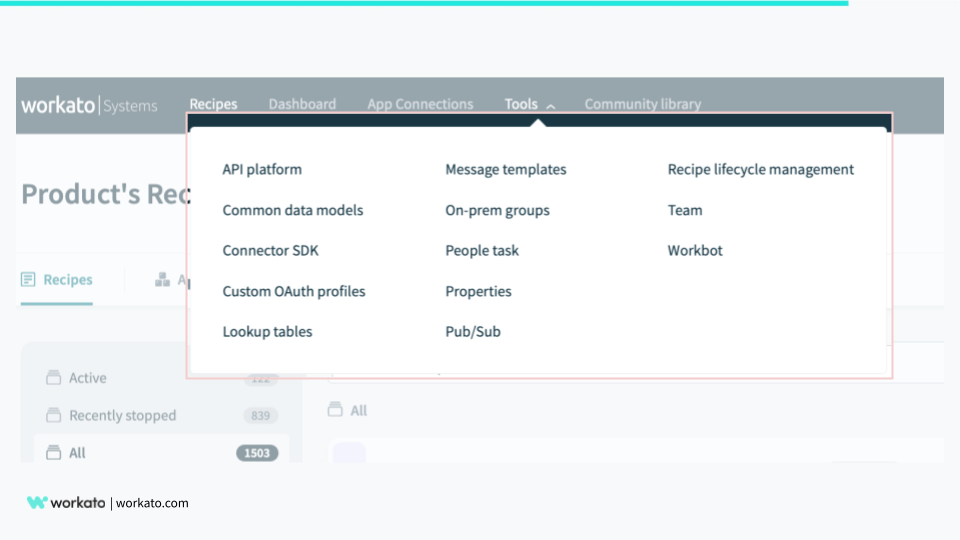Select All recipes in sidebar
The height and width of the screenshot is (540, 960).
[162, 453]
